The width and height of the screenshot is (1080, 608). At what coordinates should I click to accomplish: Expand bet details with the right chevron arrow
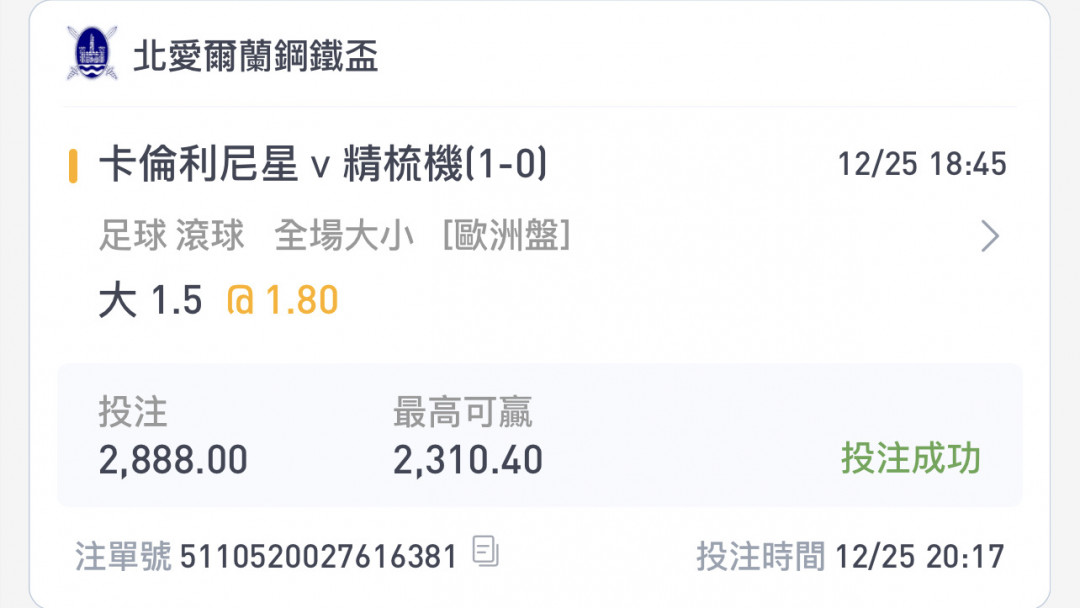click(x=990, y=236)
